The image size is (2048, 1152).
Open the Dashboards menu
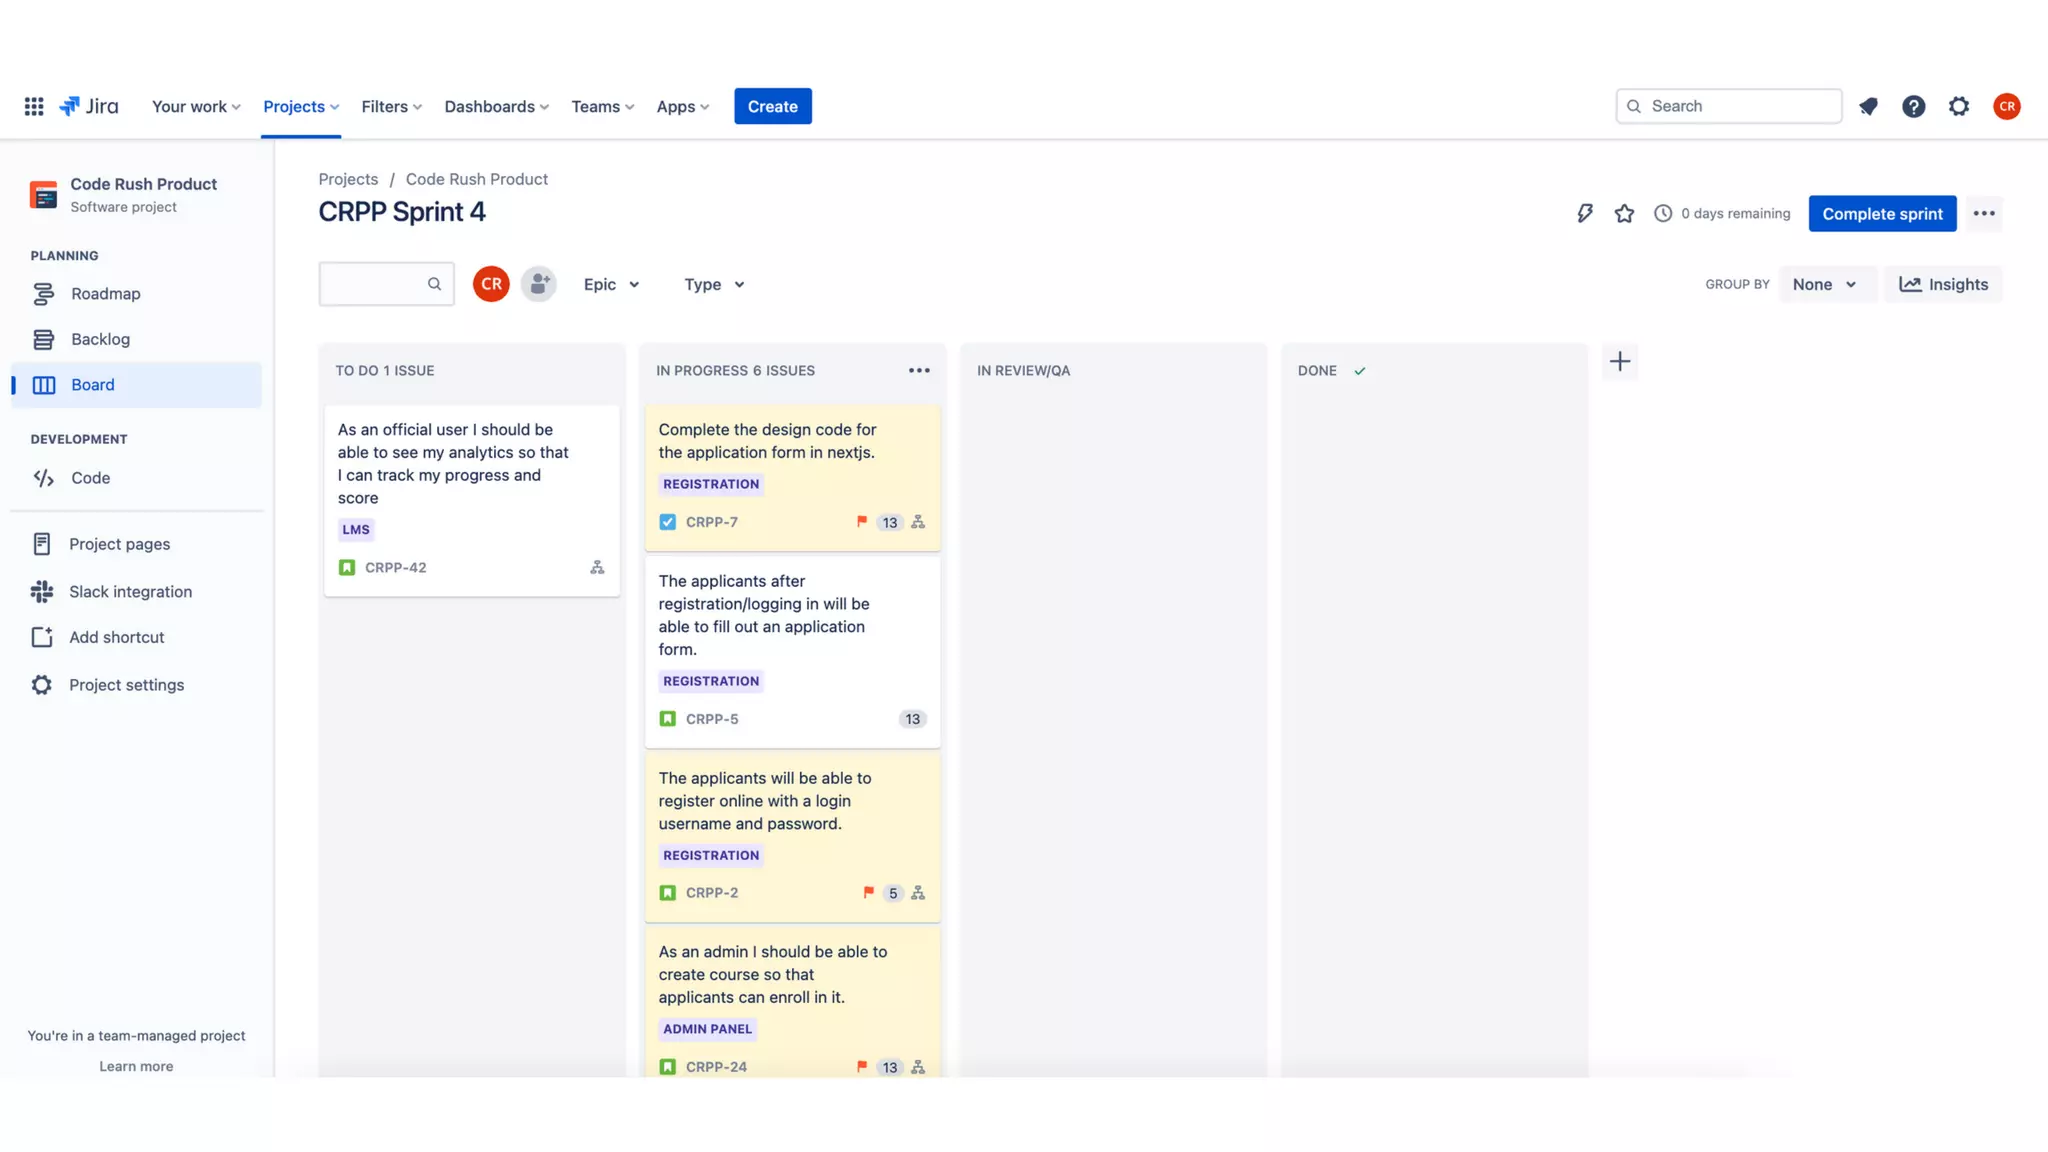pyautogui.click(x=496, y=106)
